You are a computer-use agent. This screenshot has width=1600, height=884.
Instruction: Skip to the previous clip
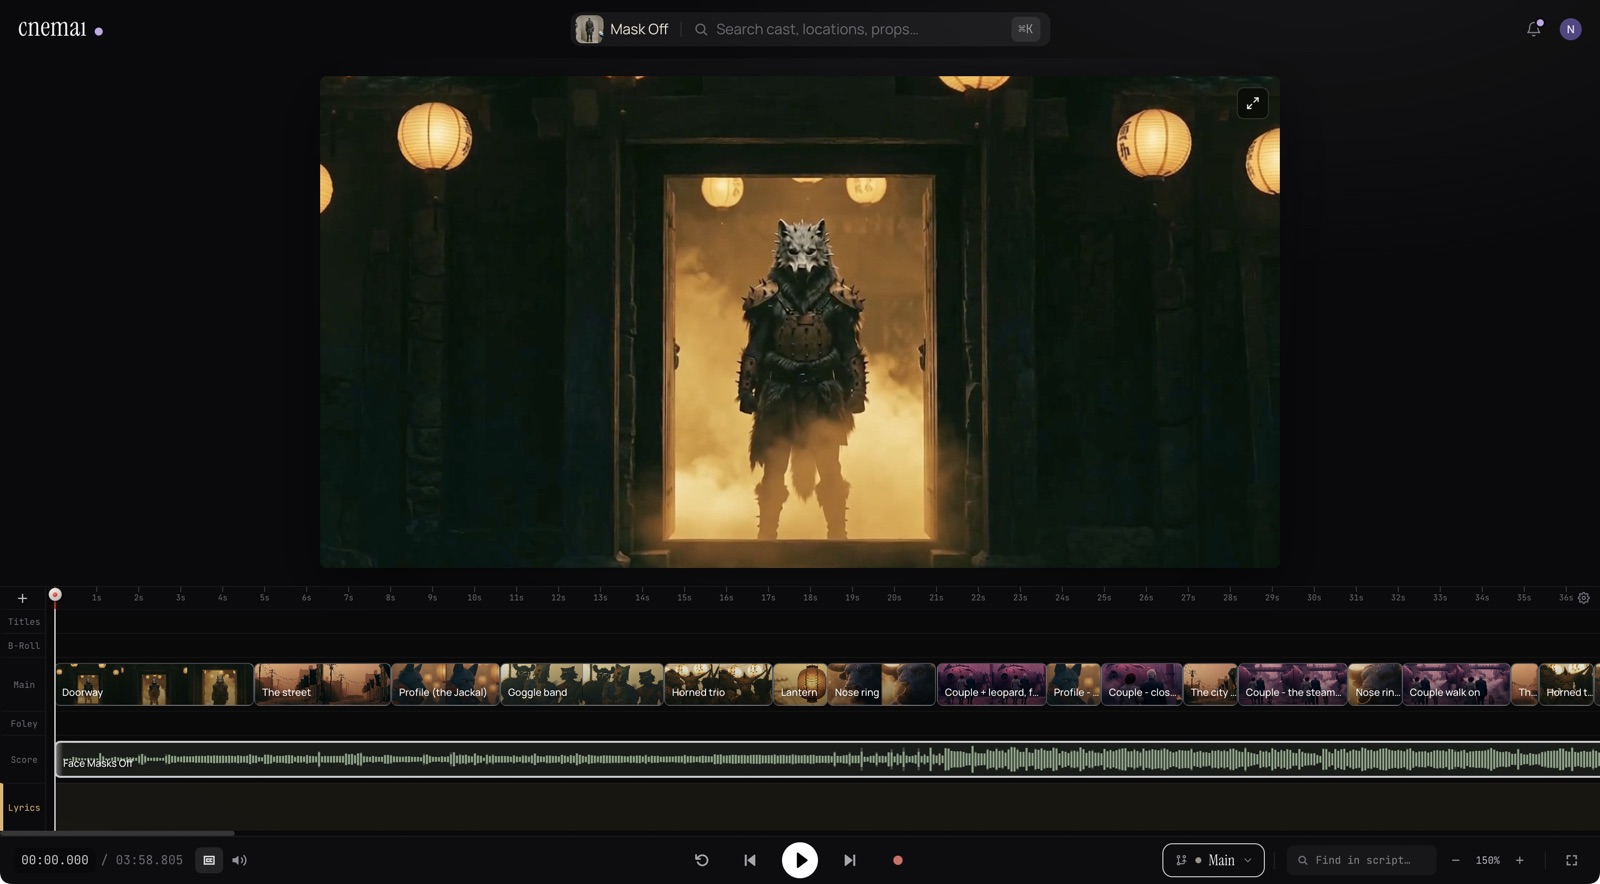[x=750, y=860]
